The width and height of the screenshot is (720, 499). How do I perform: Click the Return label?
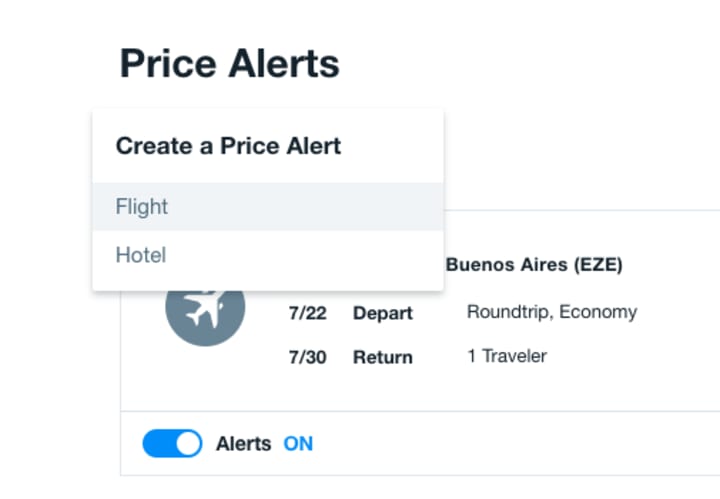pos(382,357)
